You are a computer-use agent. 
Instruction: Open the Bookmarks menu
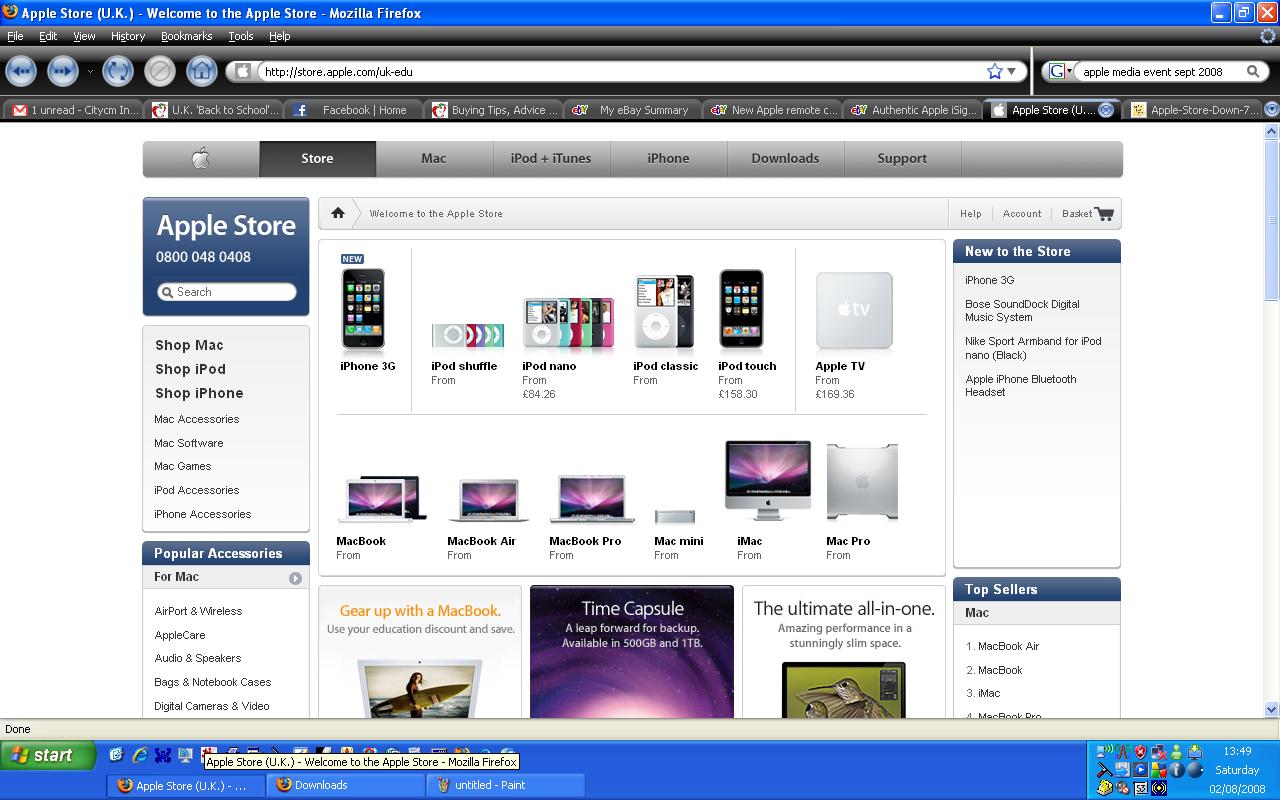[186, 36]
